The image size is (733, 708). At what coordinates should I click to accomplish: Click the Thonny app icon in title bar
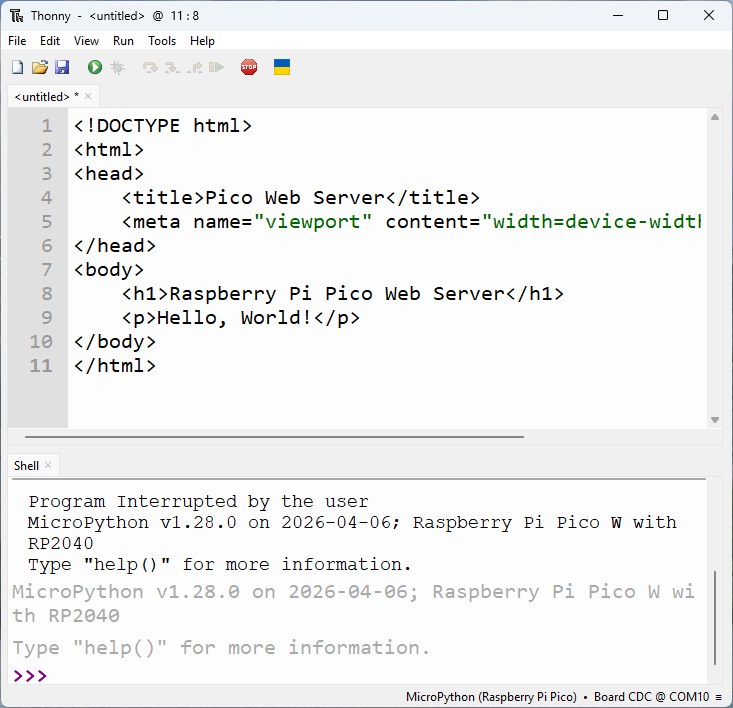(x=16, y=16)
